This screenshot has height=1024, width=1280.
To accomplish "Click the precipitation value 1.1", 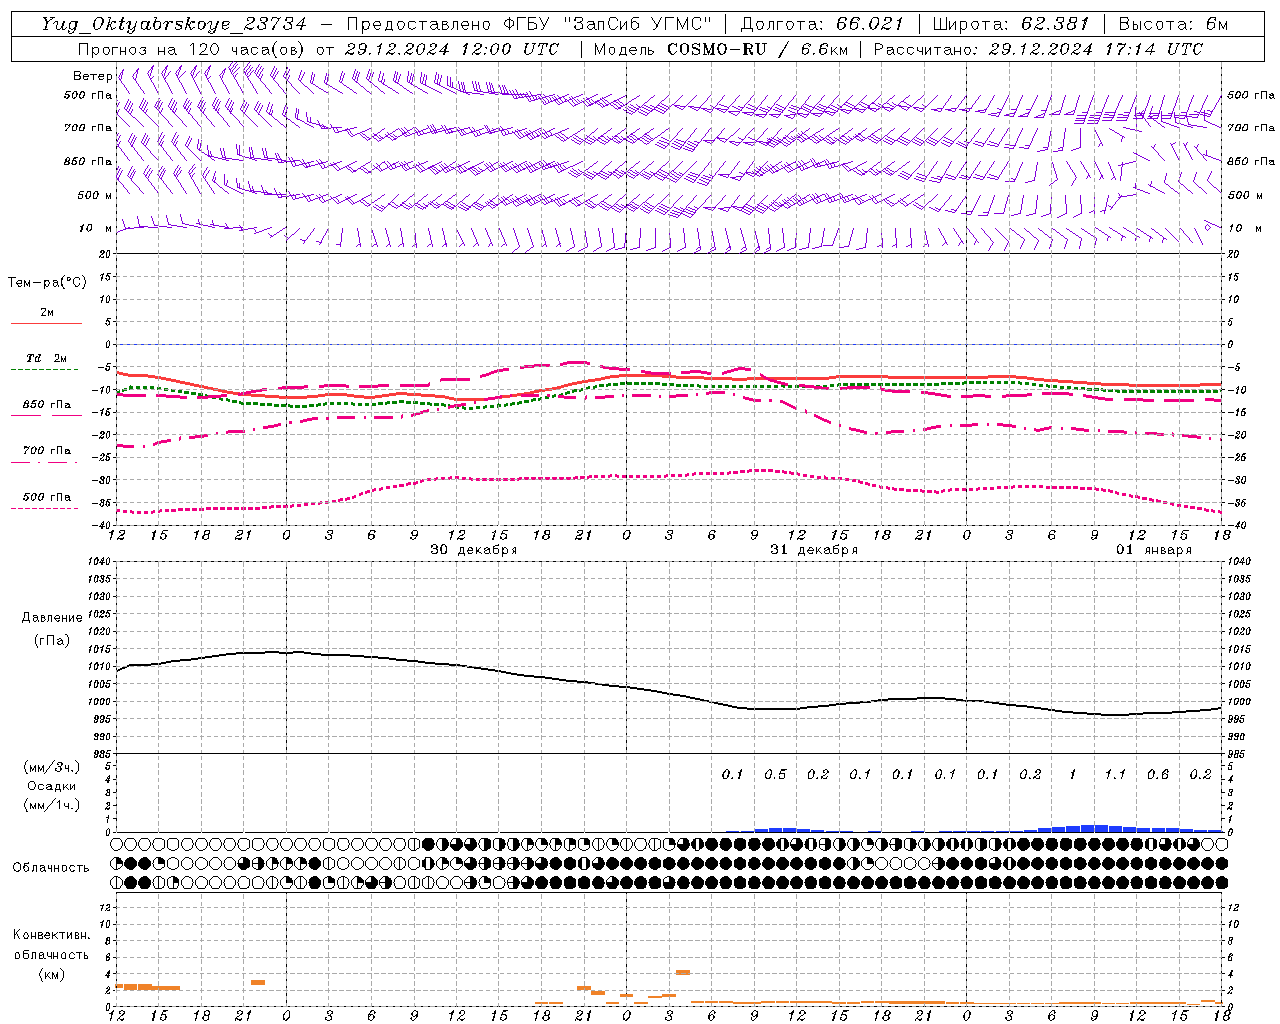I will coord(1115,774).
